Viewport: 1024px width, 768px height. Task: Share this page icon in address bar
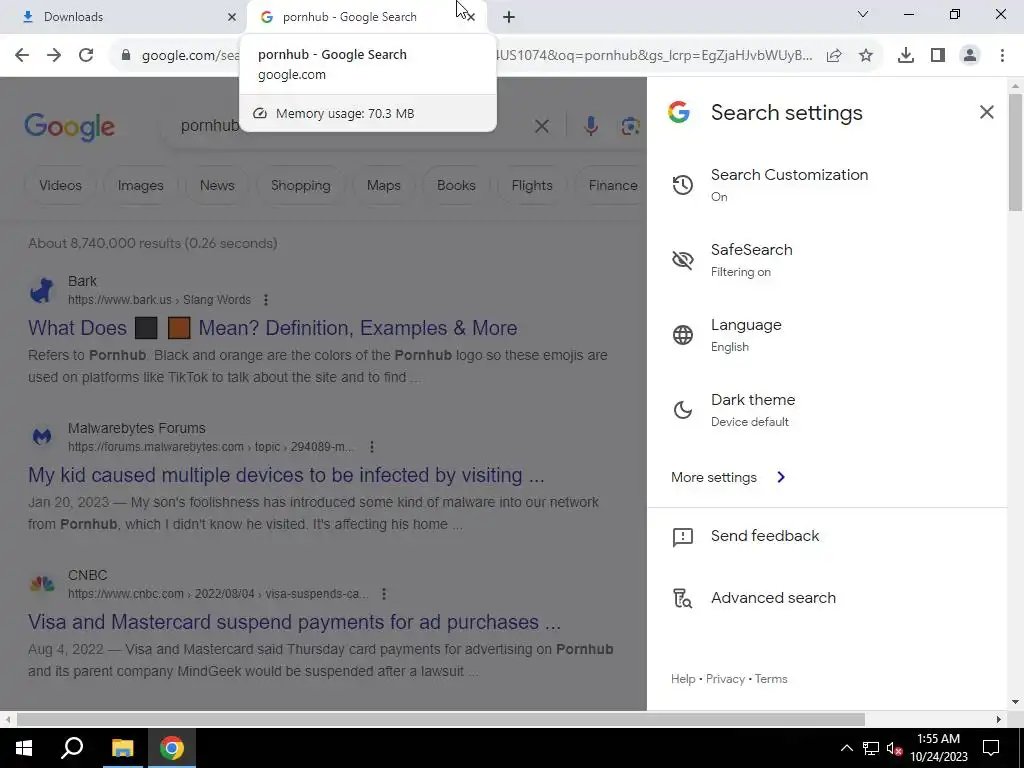tap(834, 56)
